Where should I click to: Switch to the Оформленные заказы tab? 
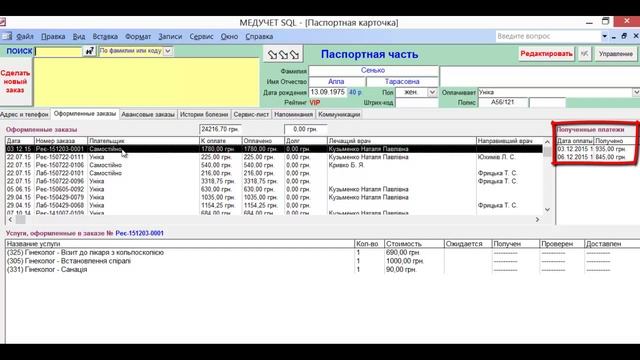(85, 114)
